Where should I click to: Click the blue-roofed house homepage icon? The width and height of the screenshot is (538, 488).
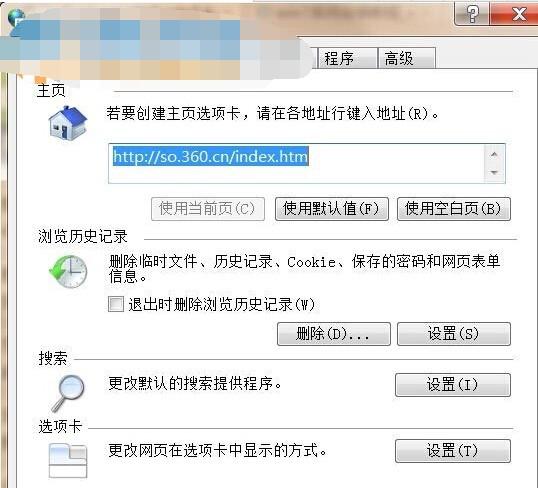click(x=68, y=123)
